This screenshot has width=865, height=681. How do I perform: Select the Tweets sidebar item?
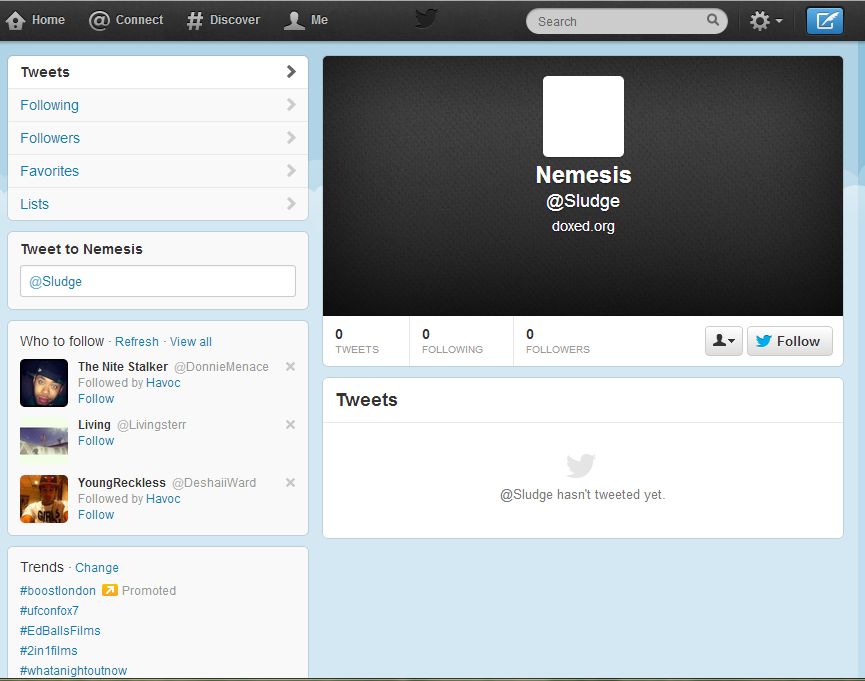coord(158,72)
